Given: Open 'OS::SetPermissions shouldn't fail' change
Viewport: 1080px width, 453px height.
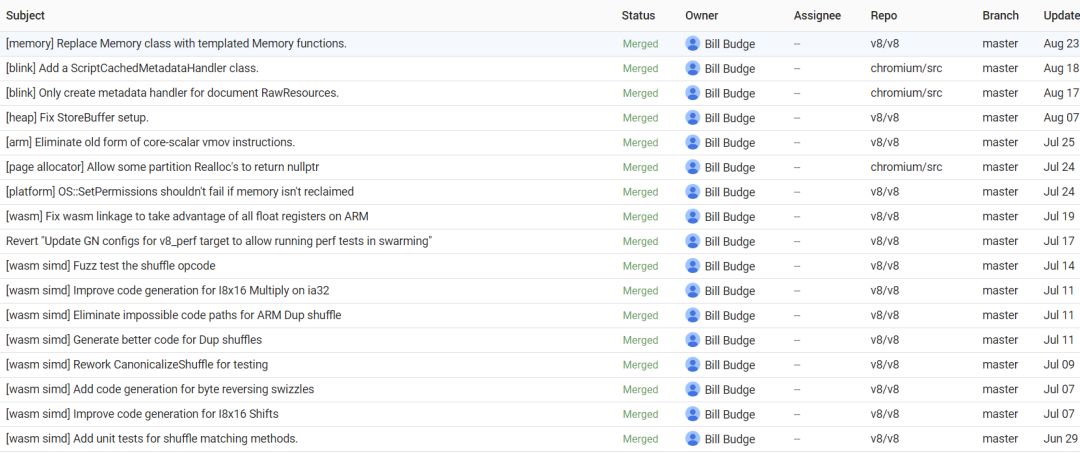Looking at the screenshot, I should point(180,192).
